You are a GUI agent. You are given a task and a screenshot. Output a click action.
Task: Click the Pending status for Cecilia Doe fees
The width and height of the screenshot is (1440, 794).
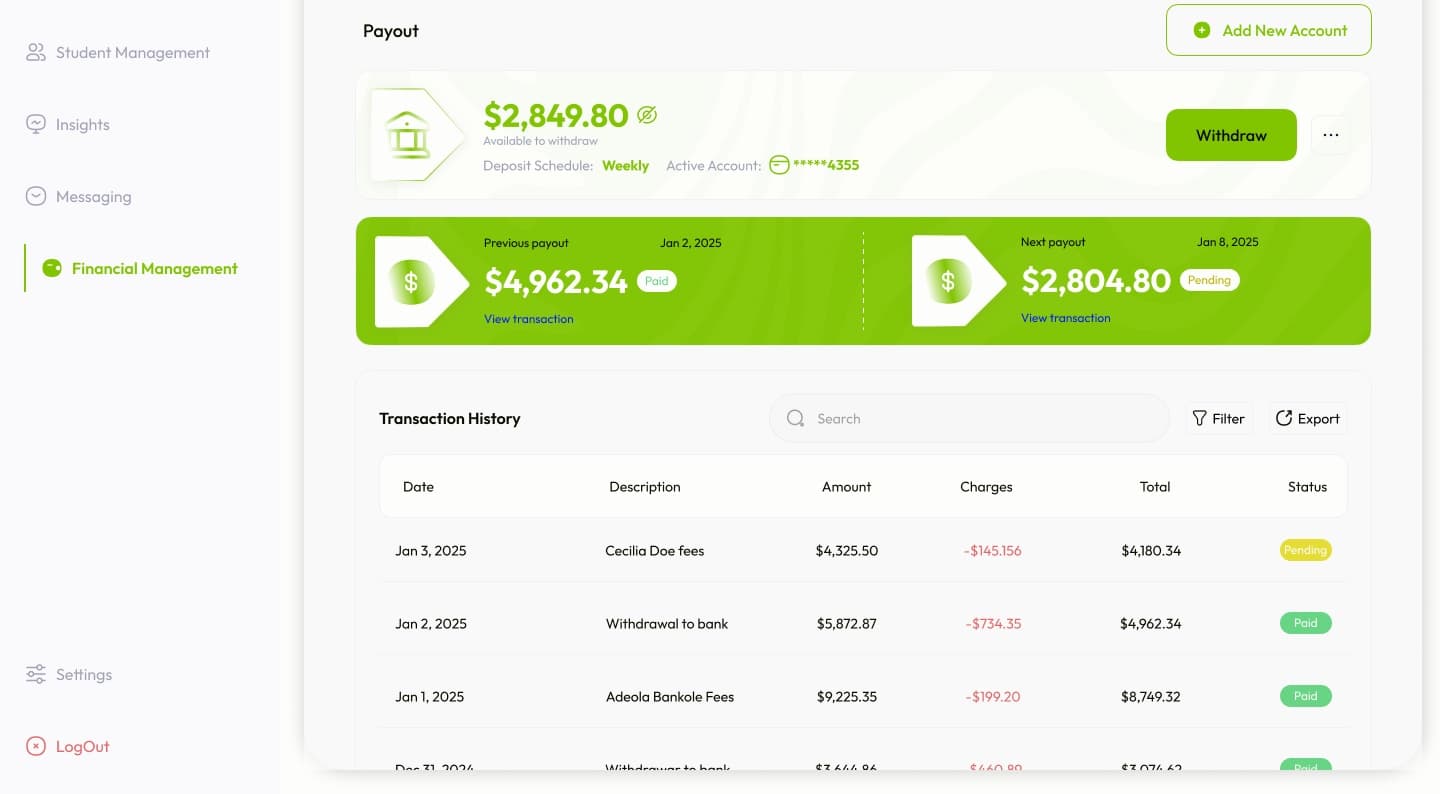(1305, 550)
